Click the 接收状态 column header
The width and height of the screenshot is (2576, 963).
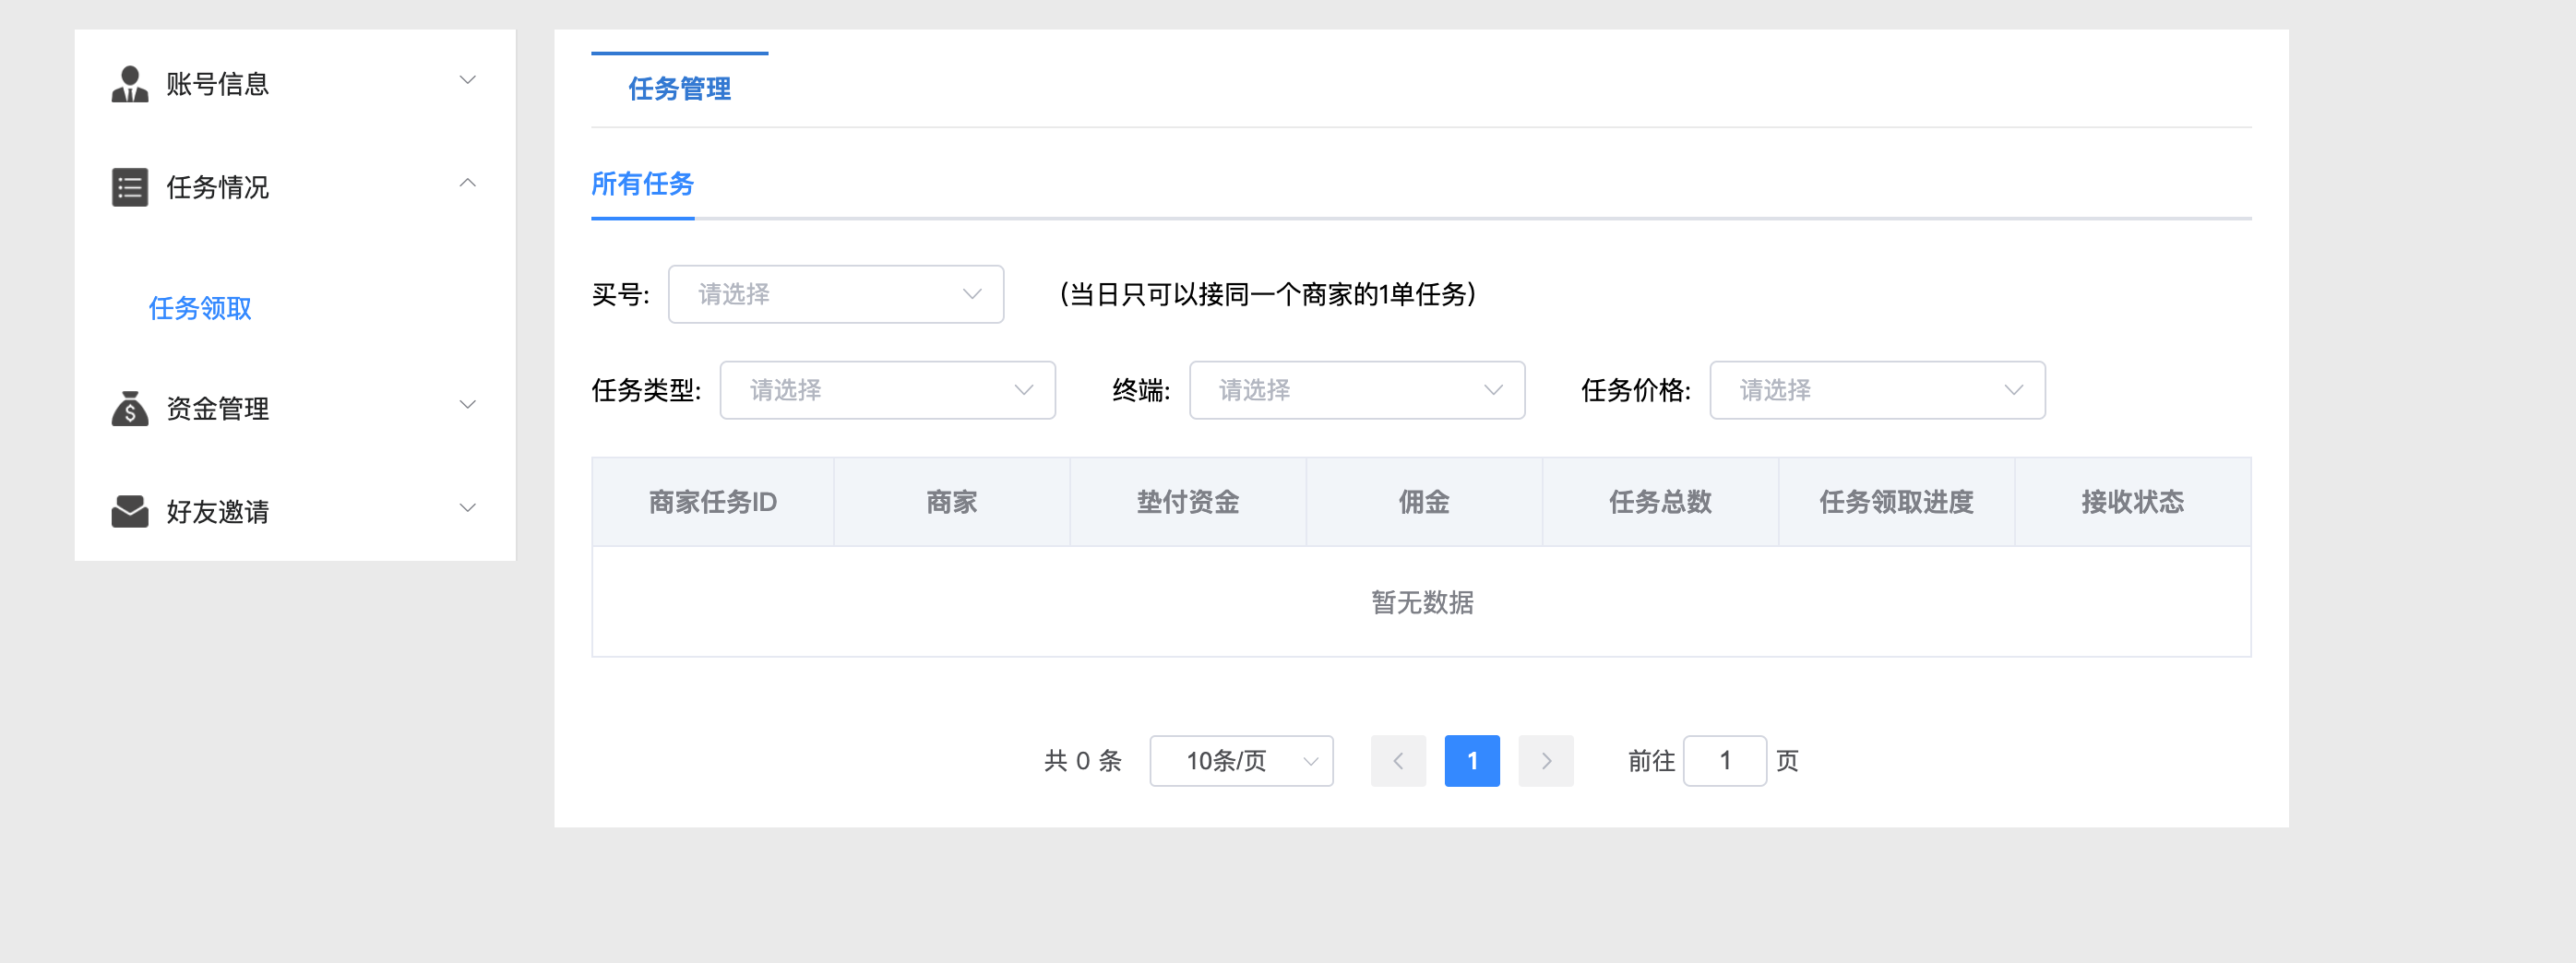coord(2133,502)
